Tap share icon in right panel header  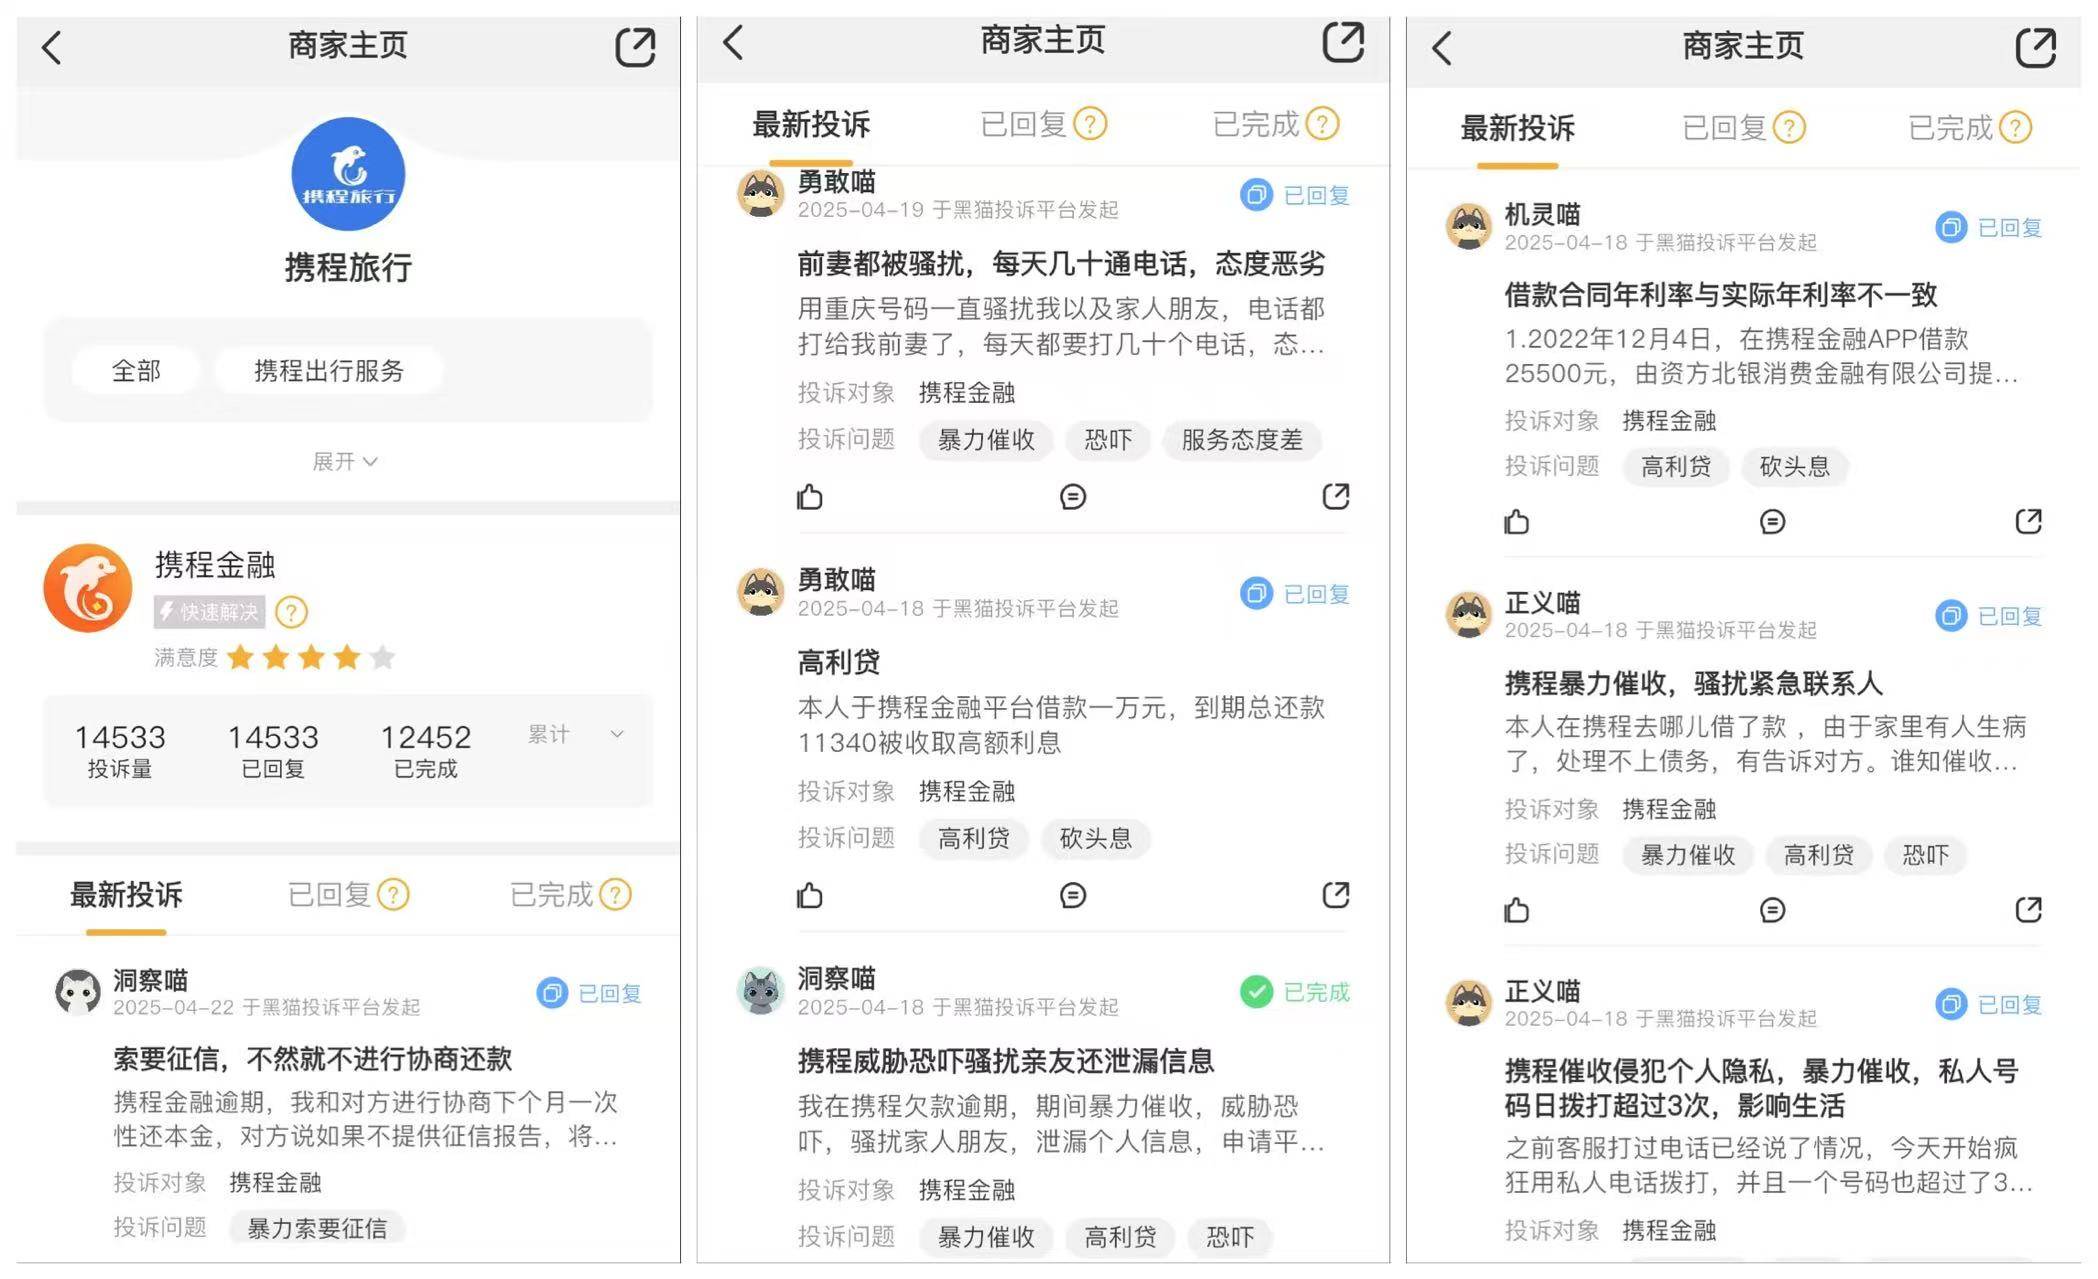2036,47
